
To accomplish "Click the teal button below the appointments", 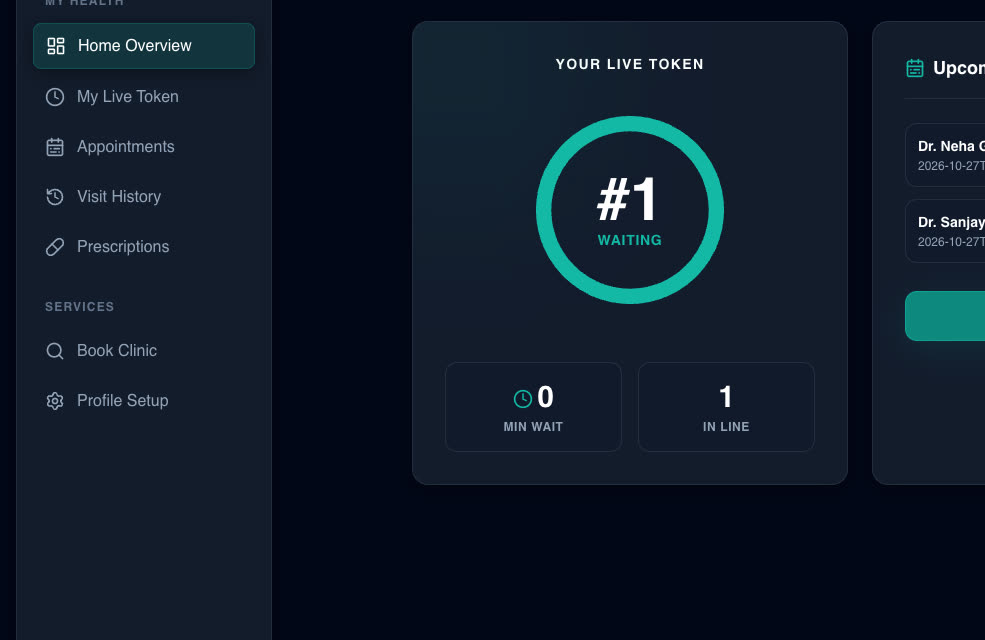I will tap(945, 316).
